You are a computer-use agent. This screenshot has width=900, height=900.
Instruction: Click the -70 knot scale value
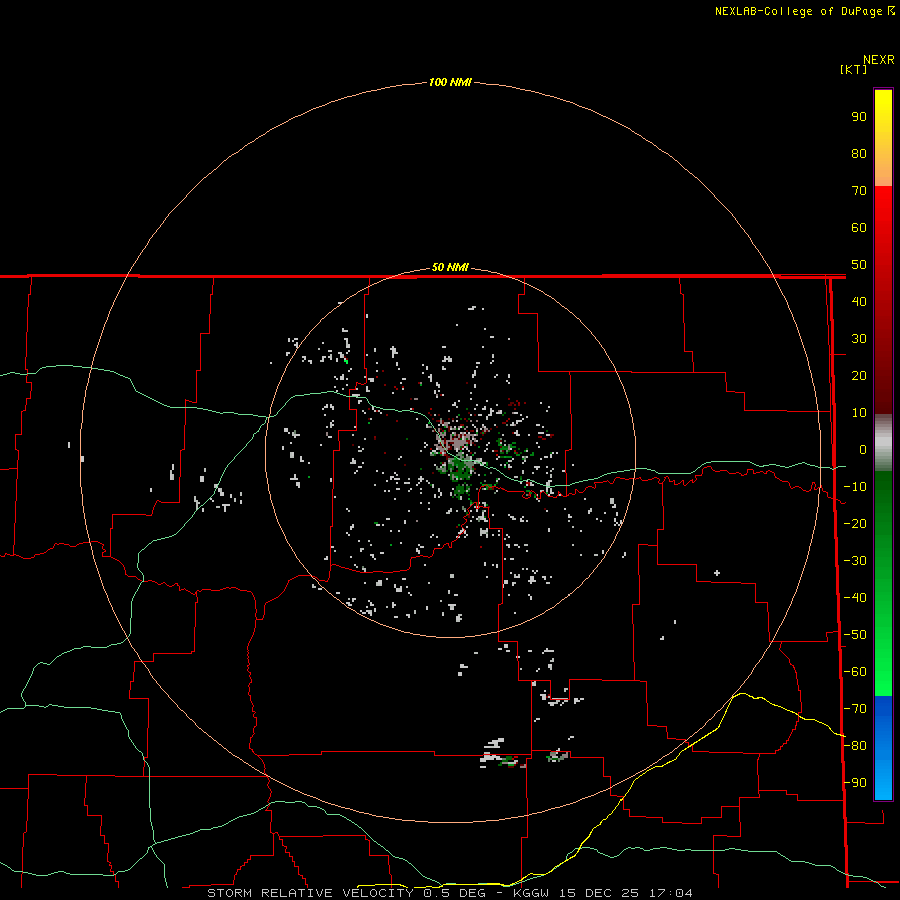point(855,709)
